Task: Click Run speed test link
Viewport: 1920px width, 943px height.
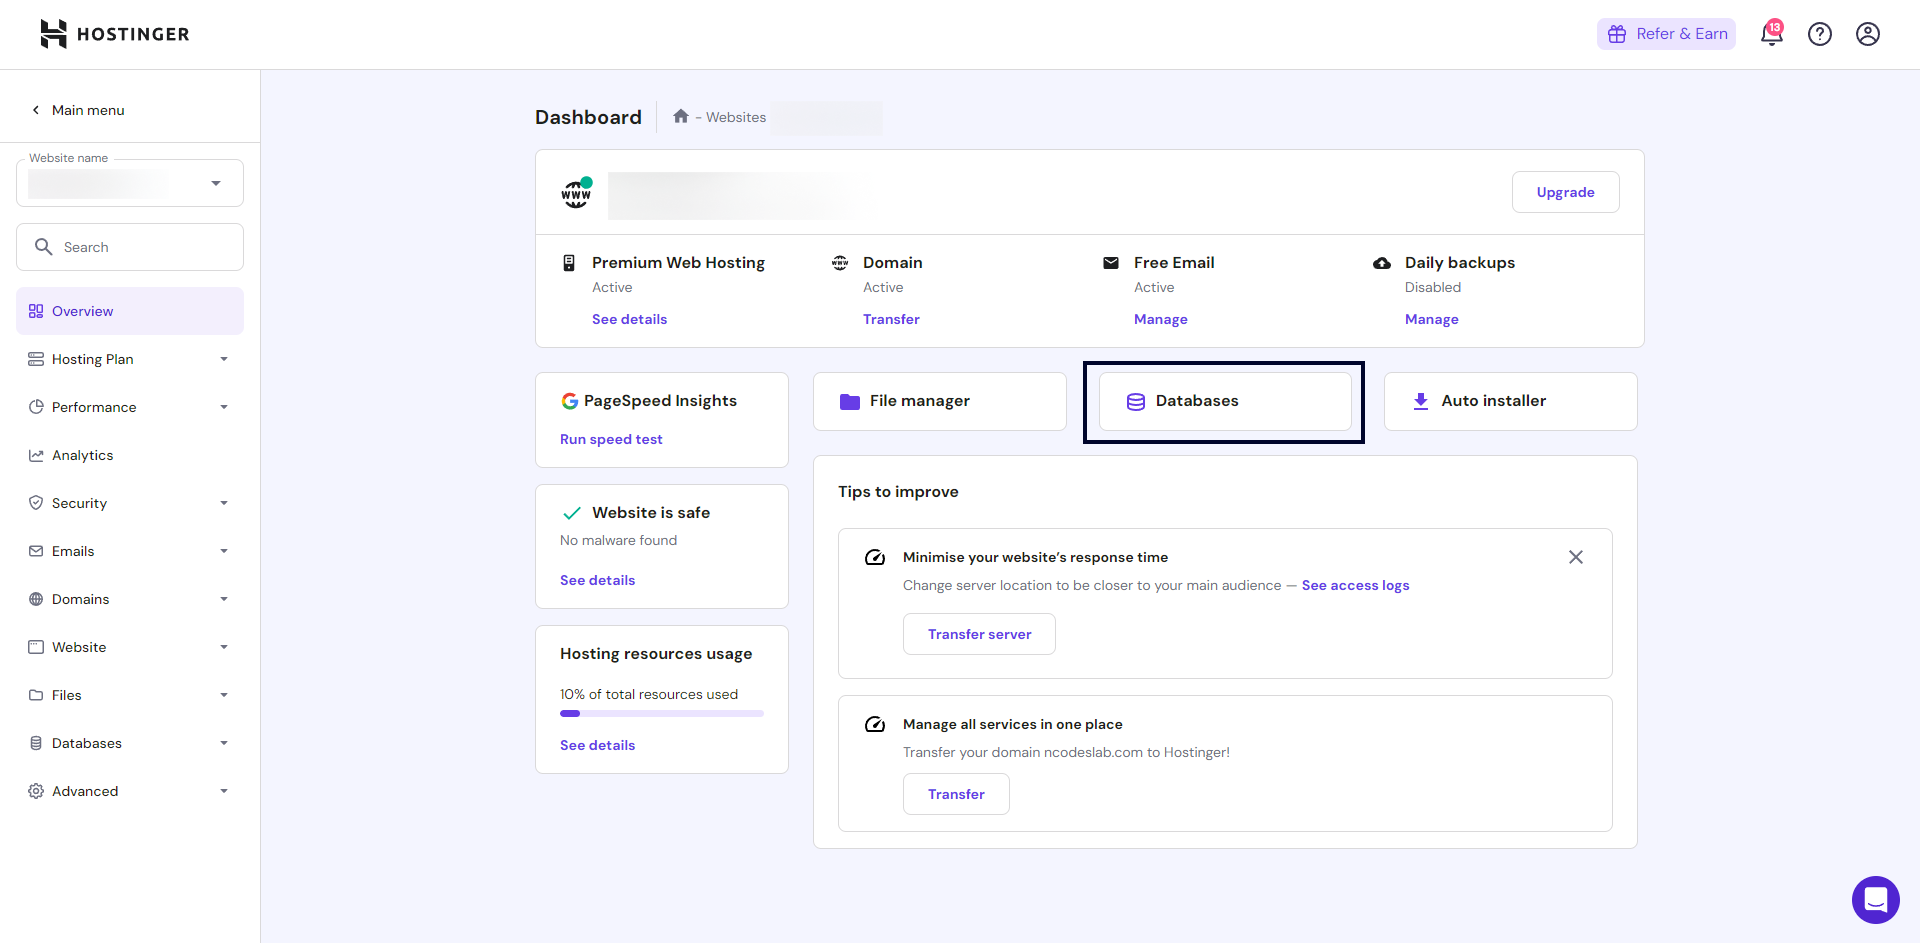Action: coord(611,439)
